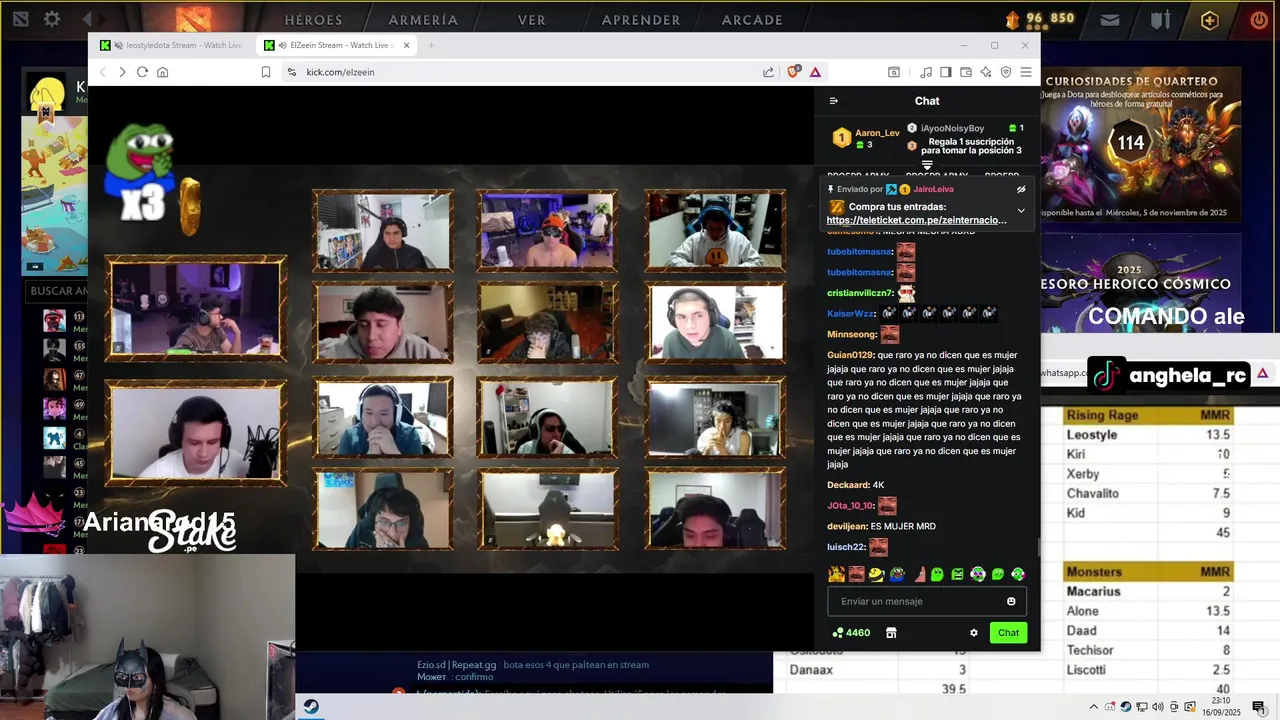Click the VPN shield icon in toolbar
The image size is (1280, 720).
pyautogui.click(x=1006, y=72)
